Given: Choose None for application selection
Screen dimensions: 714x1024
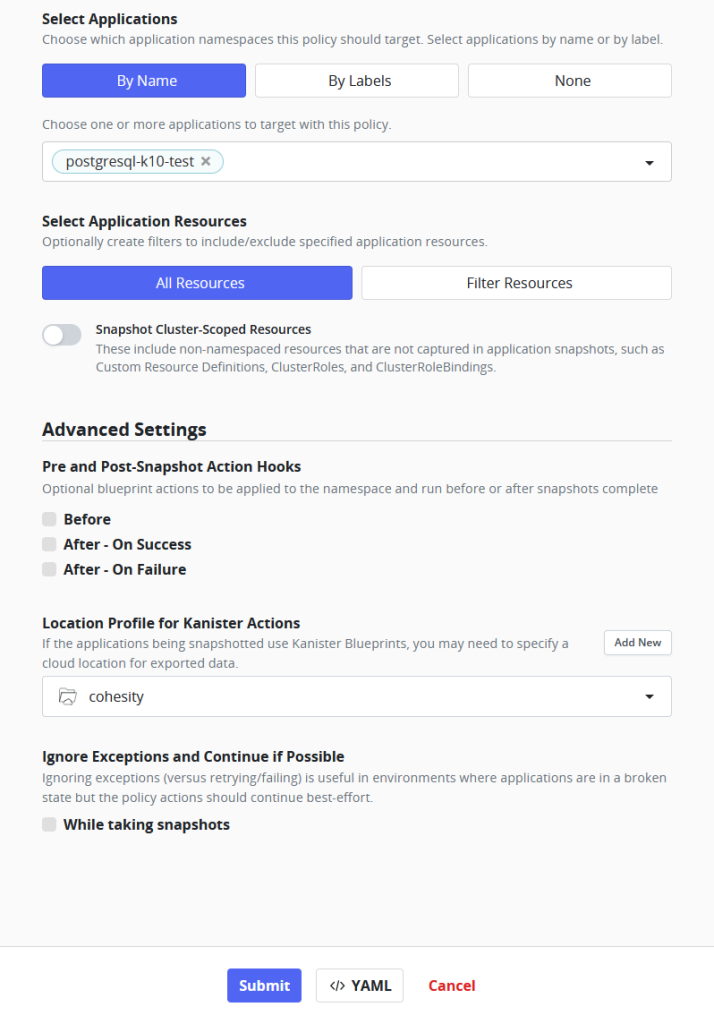Looking at the screenshot, I should 570,81.
